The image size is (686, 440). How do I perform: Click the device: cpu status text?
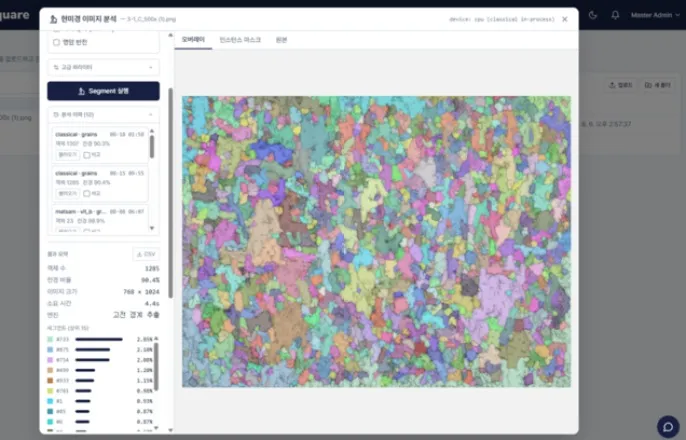[x=501, y=19]
